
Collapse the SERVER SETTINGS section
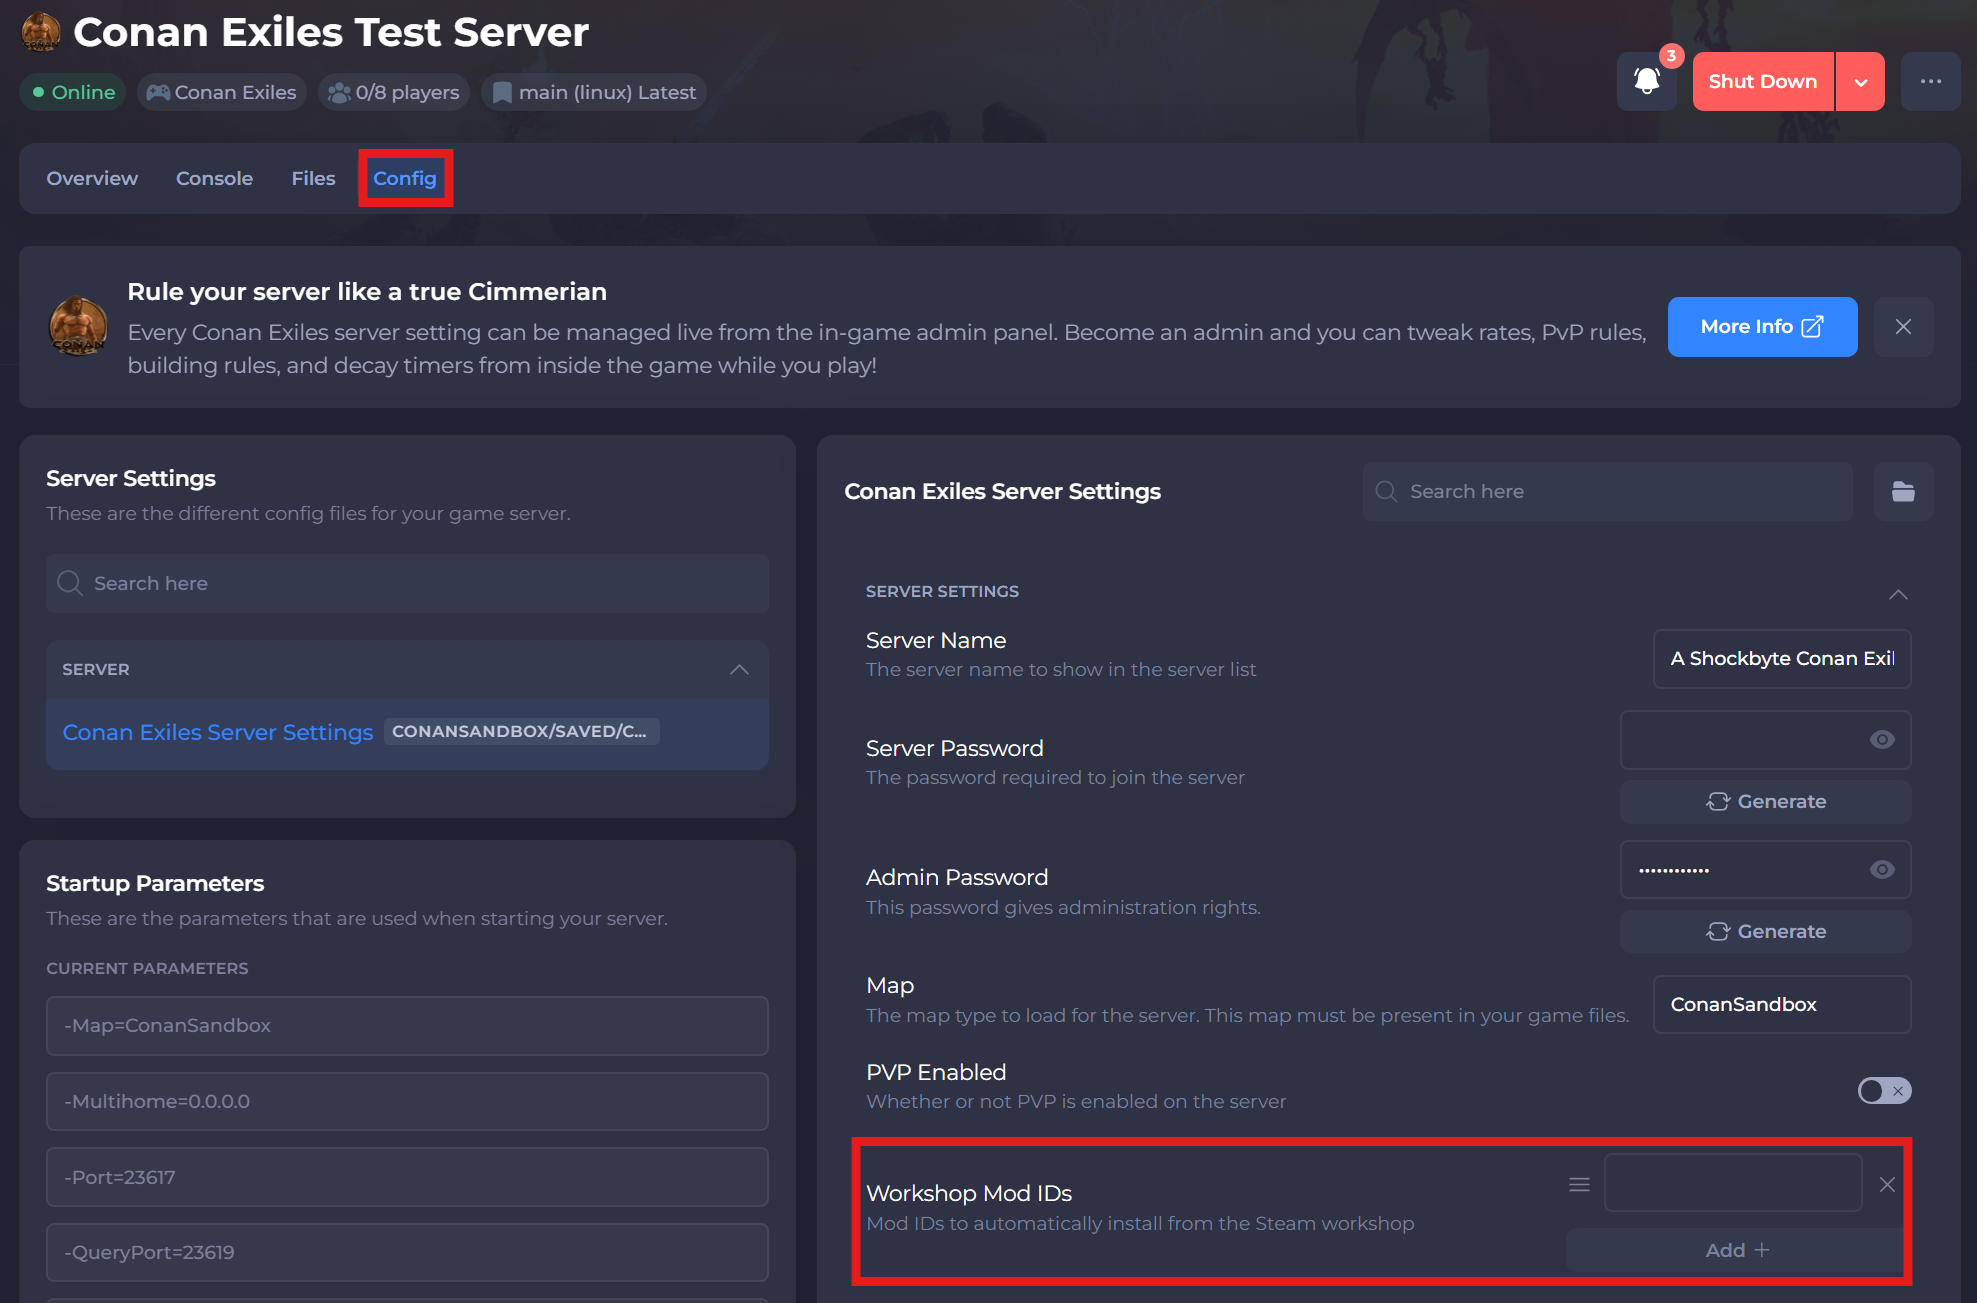[1898, 594]
